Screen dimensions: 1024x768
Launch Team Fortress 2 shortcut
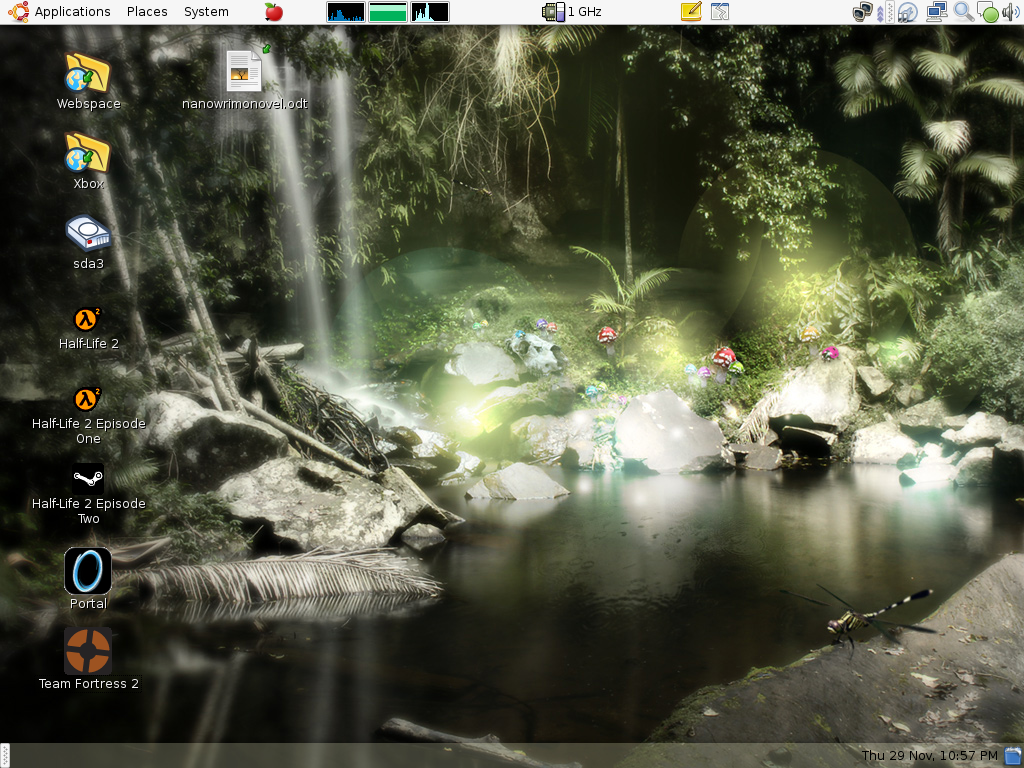pyautogui.click(x=88, y=651)
